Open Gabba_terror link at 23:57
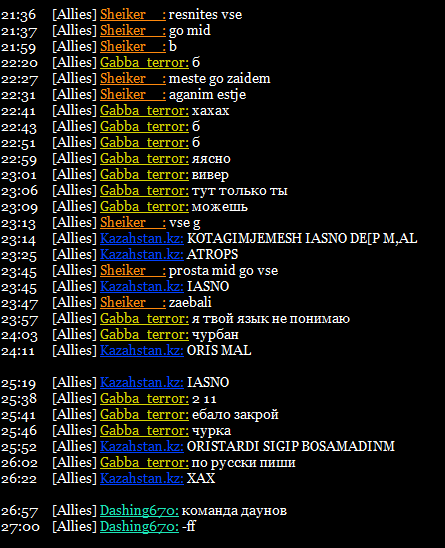Screen dimensions: 445x548 click(144, 319)
